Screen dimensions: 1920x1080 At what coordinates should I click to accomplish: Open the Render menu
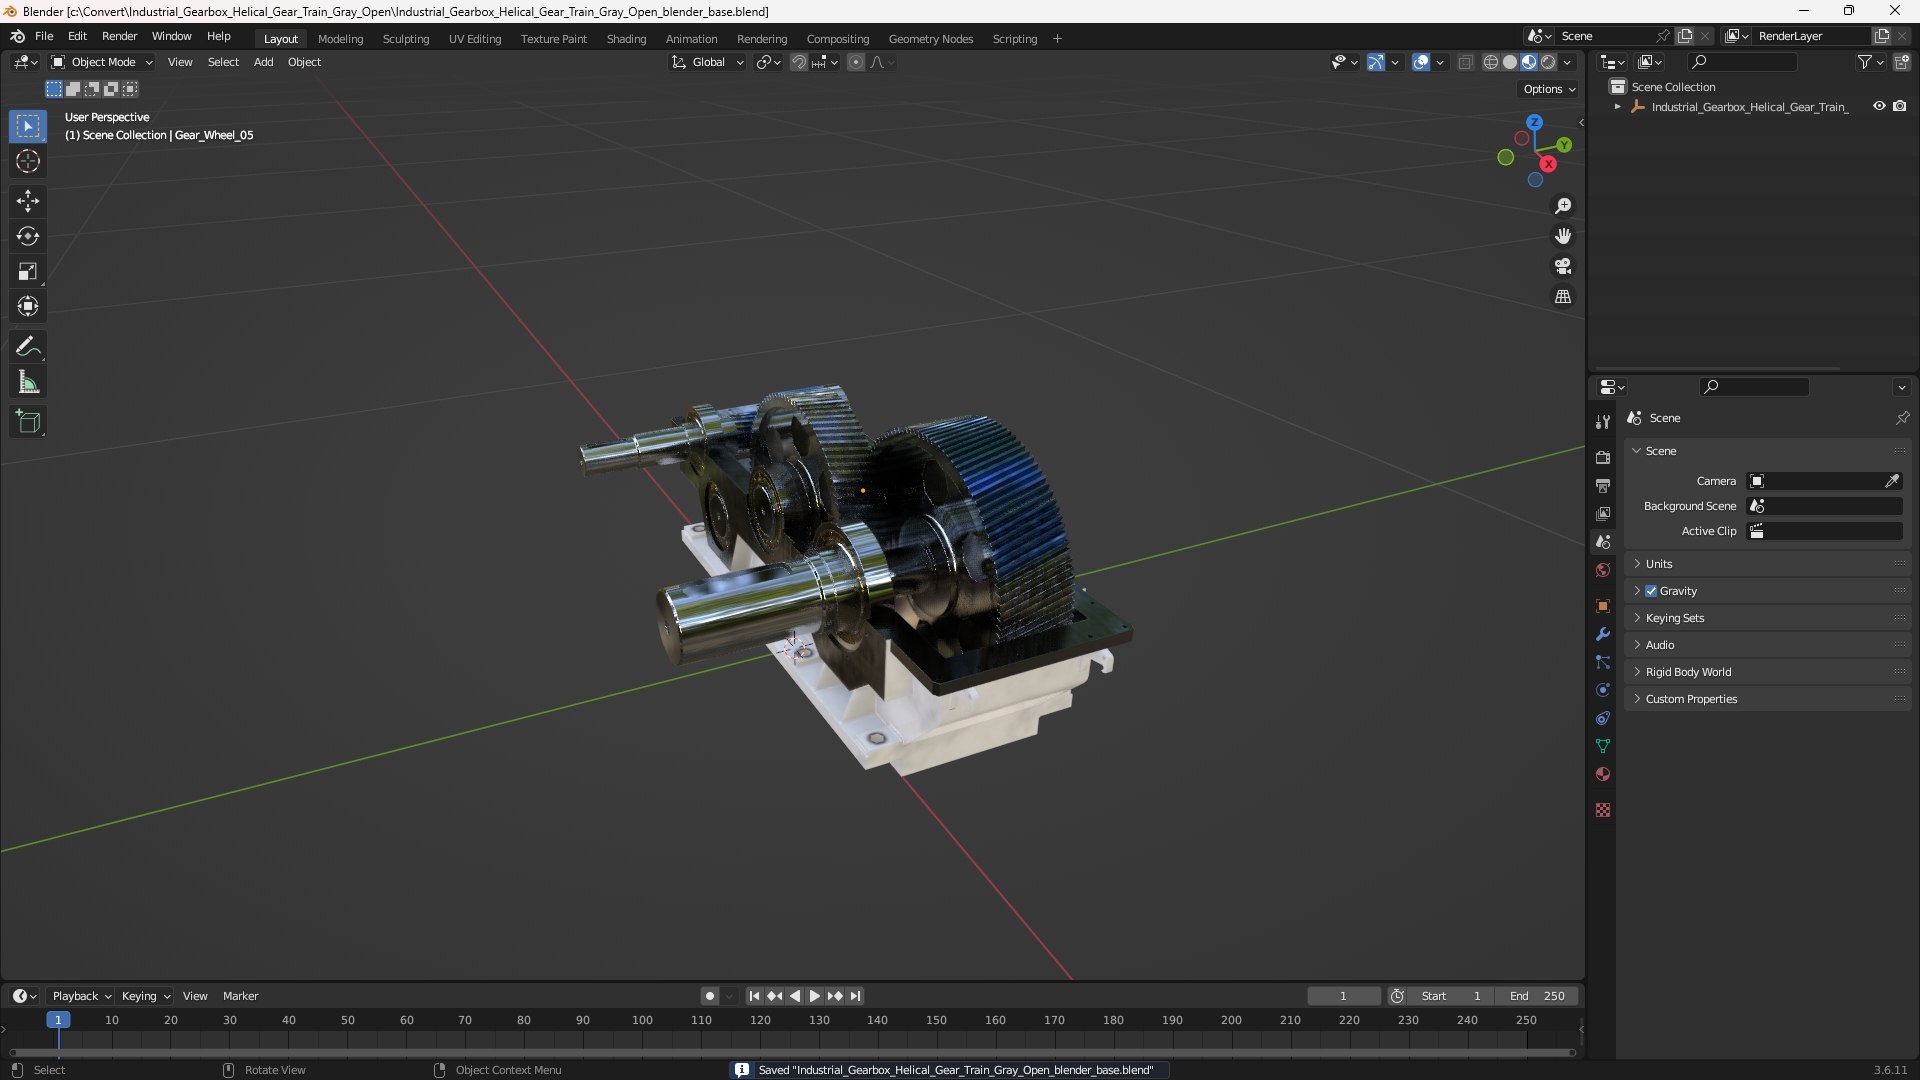point(119,36)
